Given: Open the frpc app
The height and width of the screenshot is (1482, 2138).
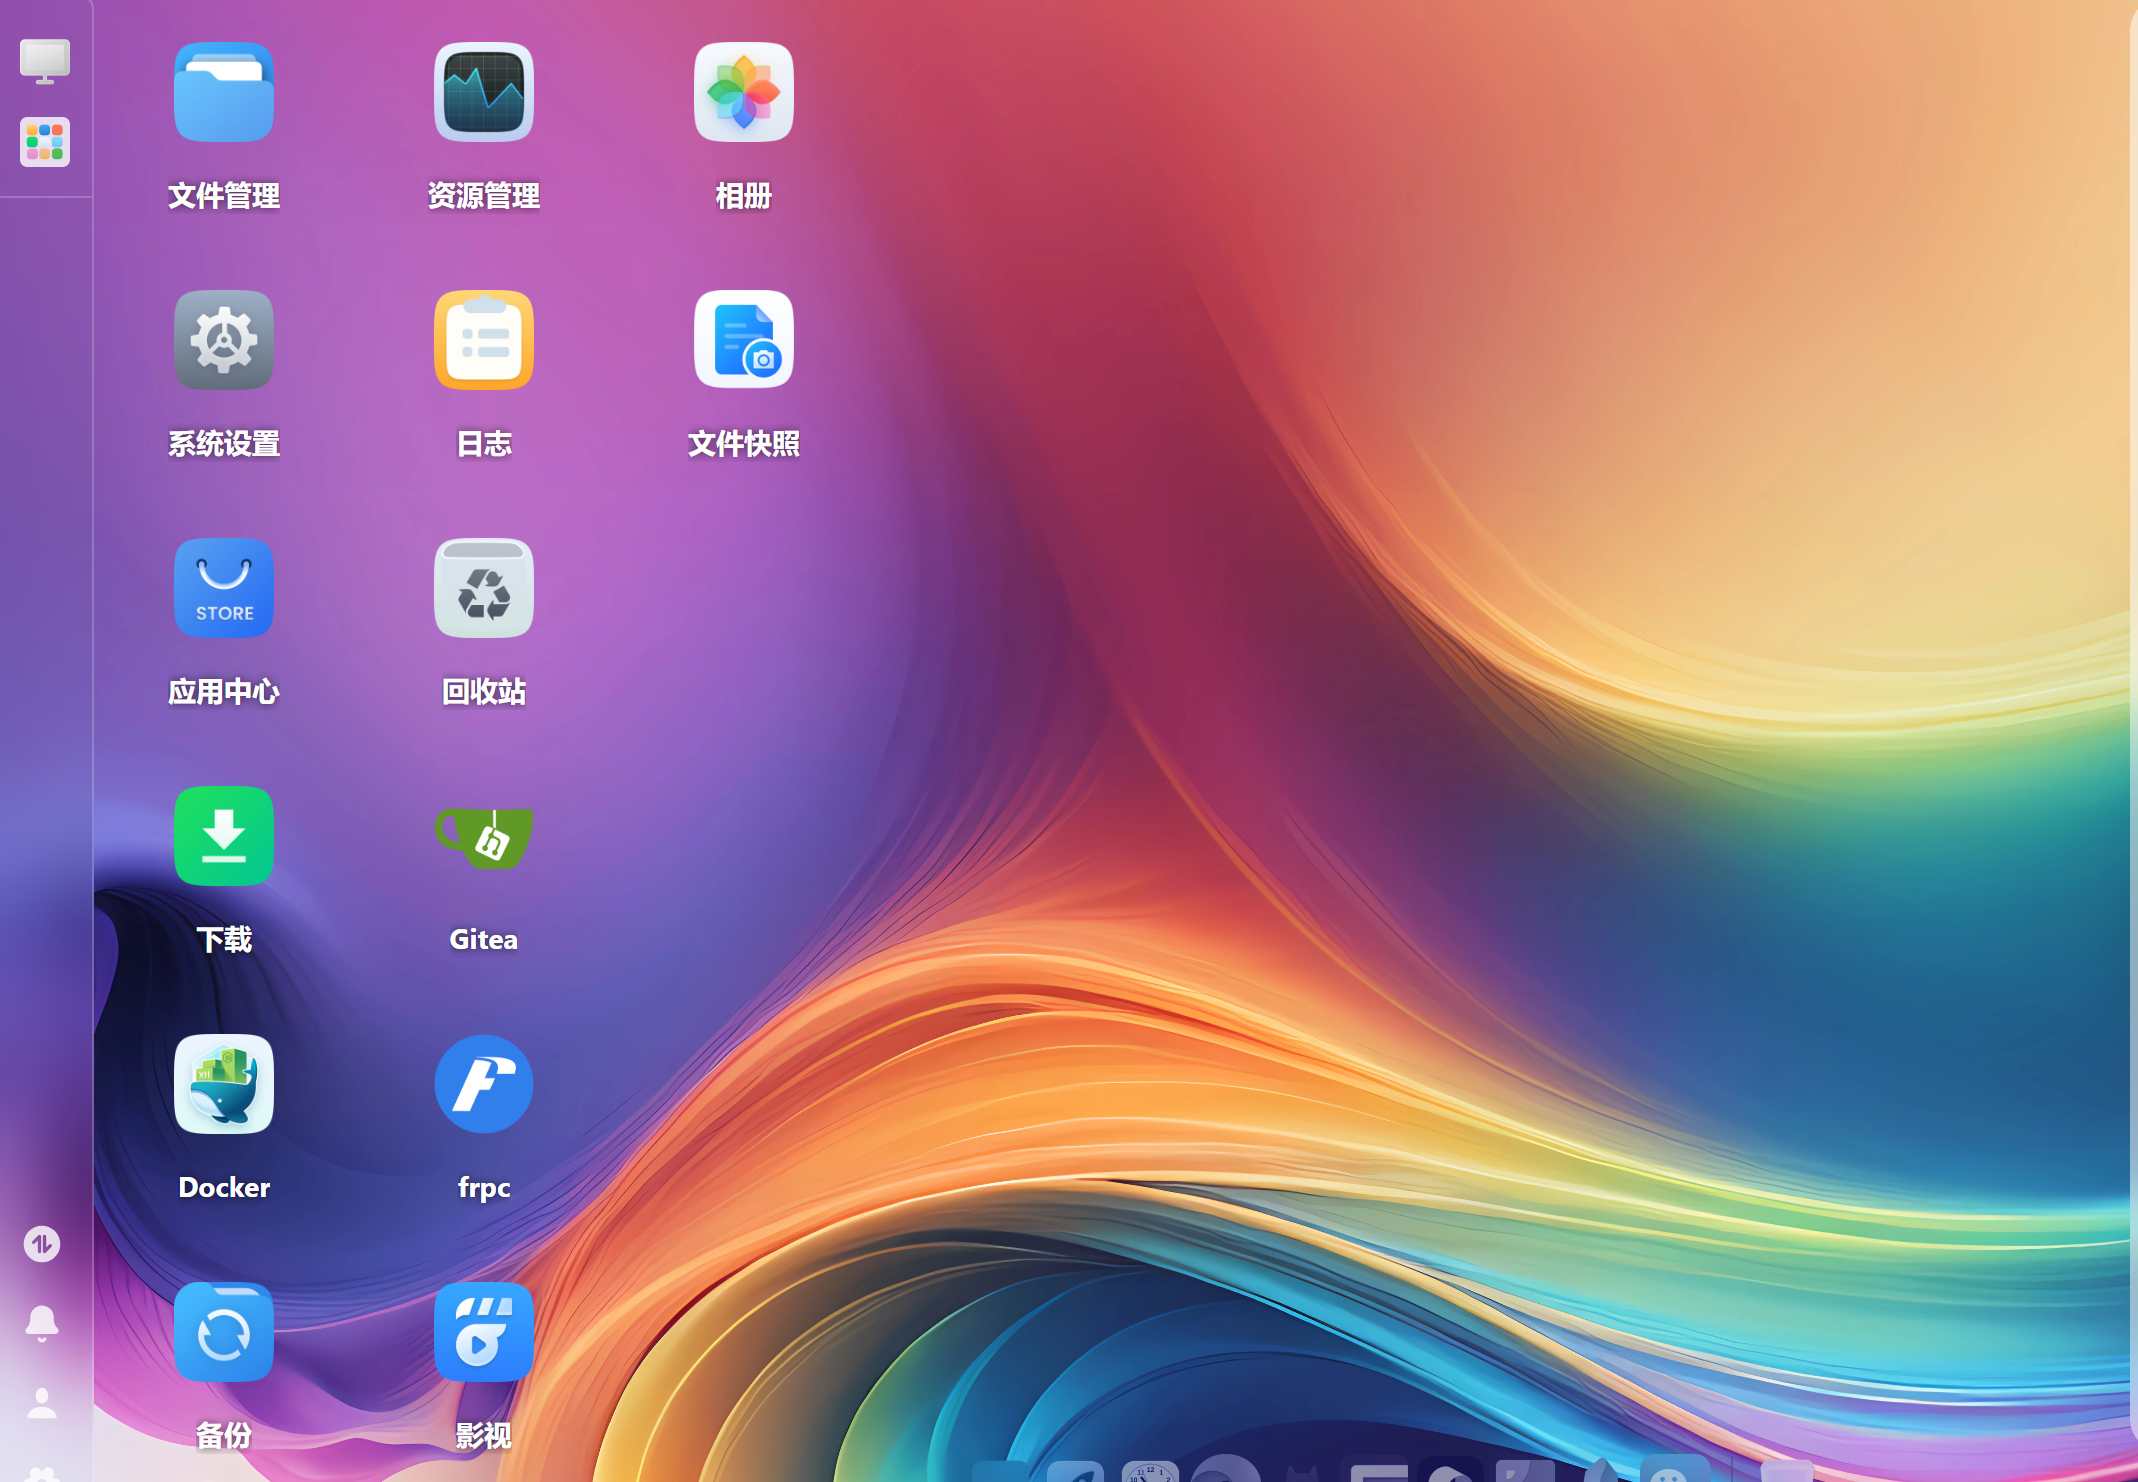Looking at the screenshot, I should pyautogui.click(x=483, y=1085).
